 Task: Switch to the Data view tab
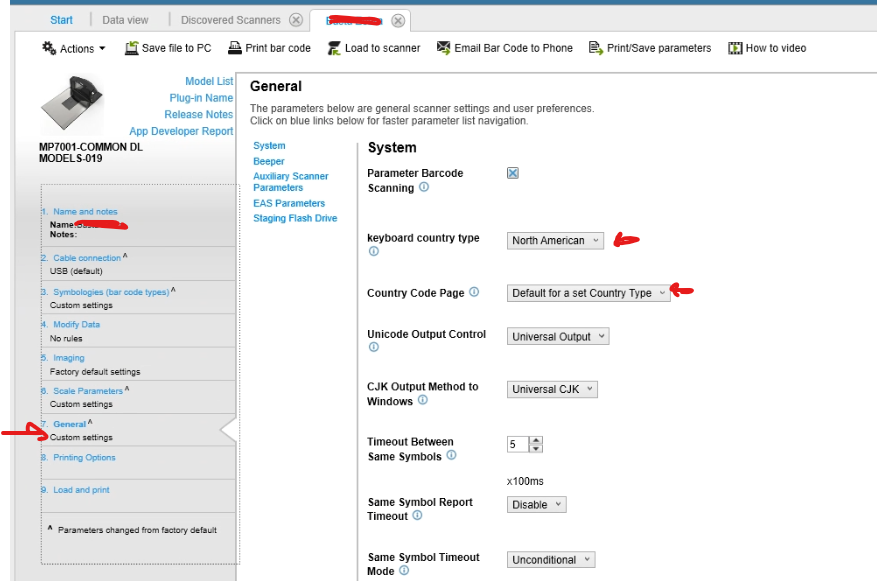pos(125,20)
